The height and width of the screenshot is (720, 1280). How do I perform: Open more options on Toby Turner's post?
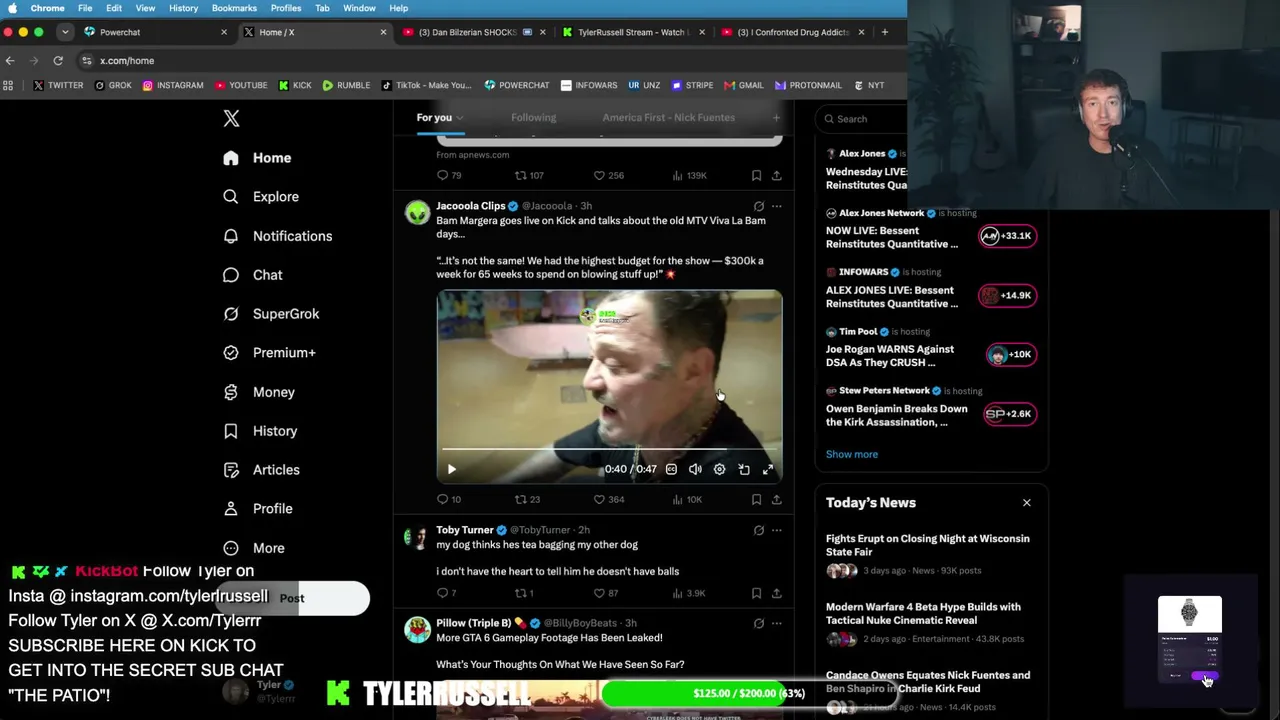tap(776, 530)
